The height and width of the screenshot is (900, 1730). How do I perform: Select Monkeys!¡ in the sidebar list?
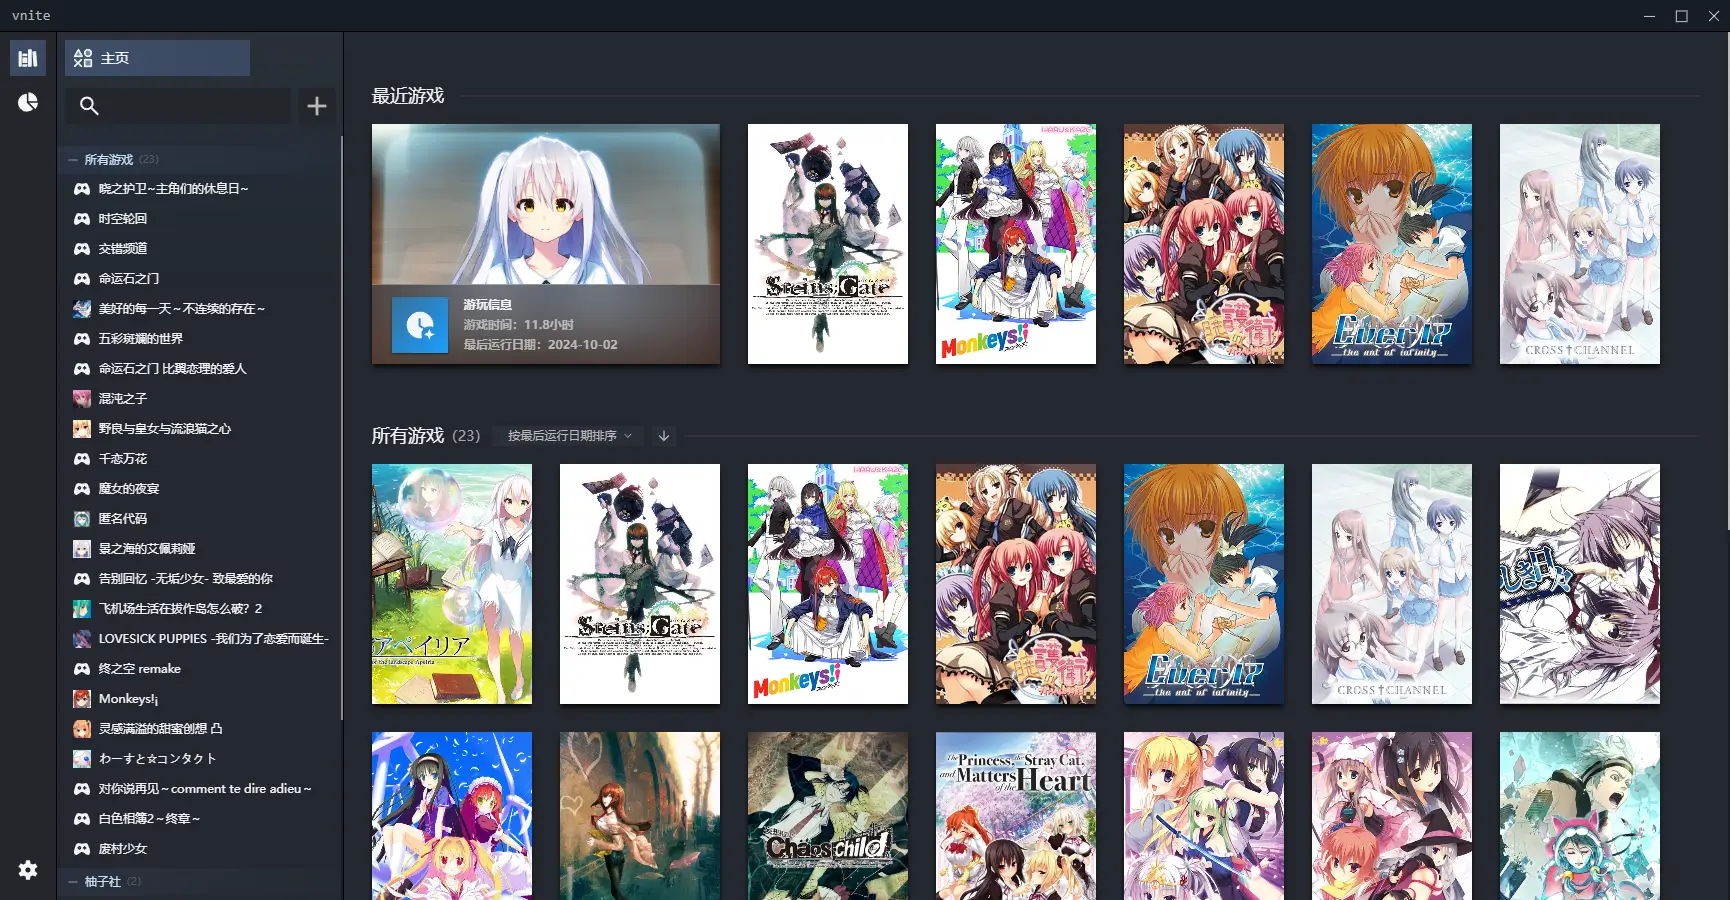[199, 699]
